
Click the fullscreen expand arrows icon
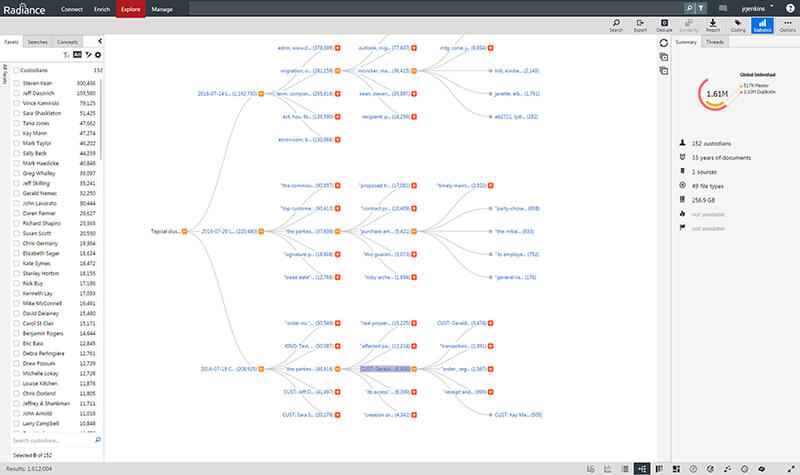click(x=791, y=468)
